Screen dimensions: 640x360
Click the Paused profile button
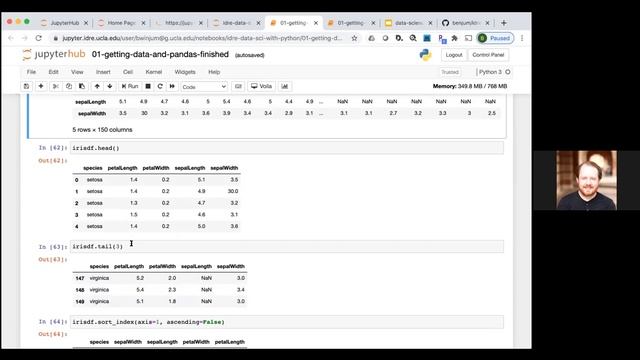[x=495, y=38]
